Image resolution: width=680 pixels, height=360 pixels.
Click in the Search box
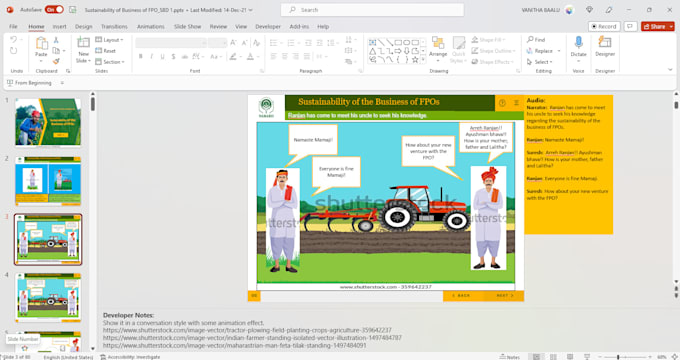click(372, 10)
